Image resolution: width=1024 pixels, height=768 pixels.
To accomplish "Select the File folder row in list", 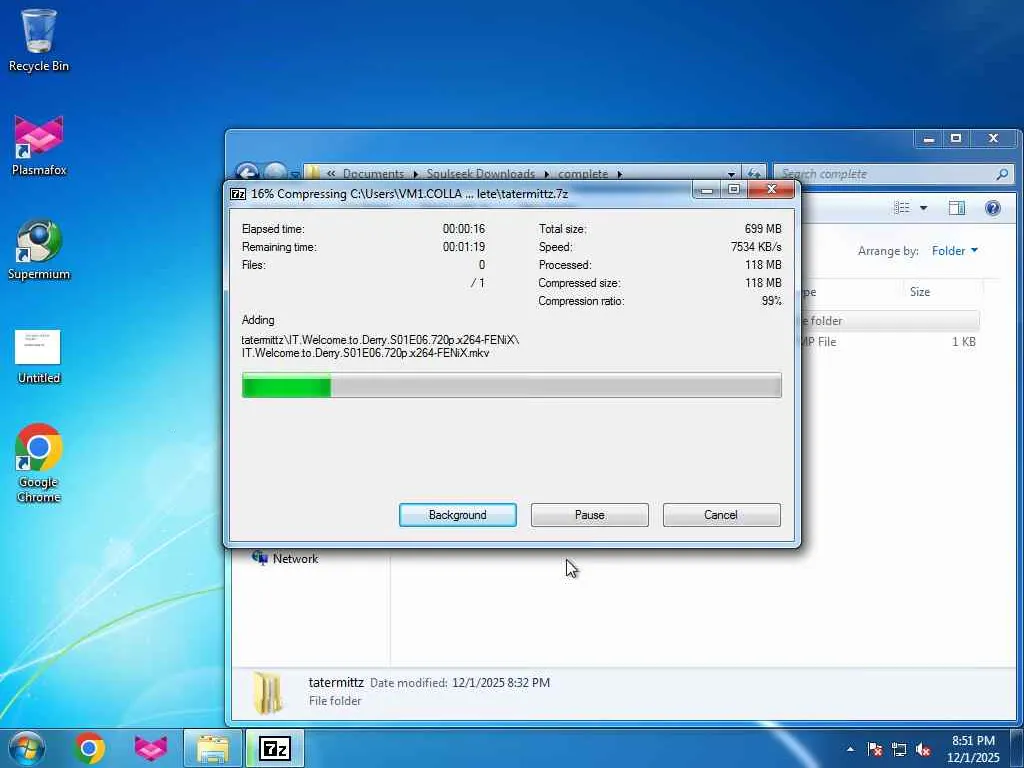I will (x=888, y=321).
